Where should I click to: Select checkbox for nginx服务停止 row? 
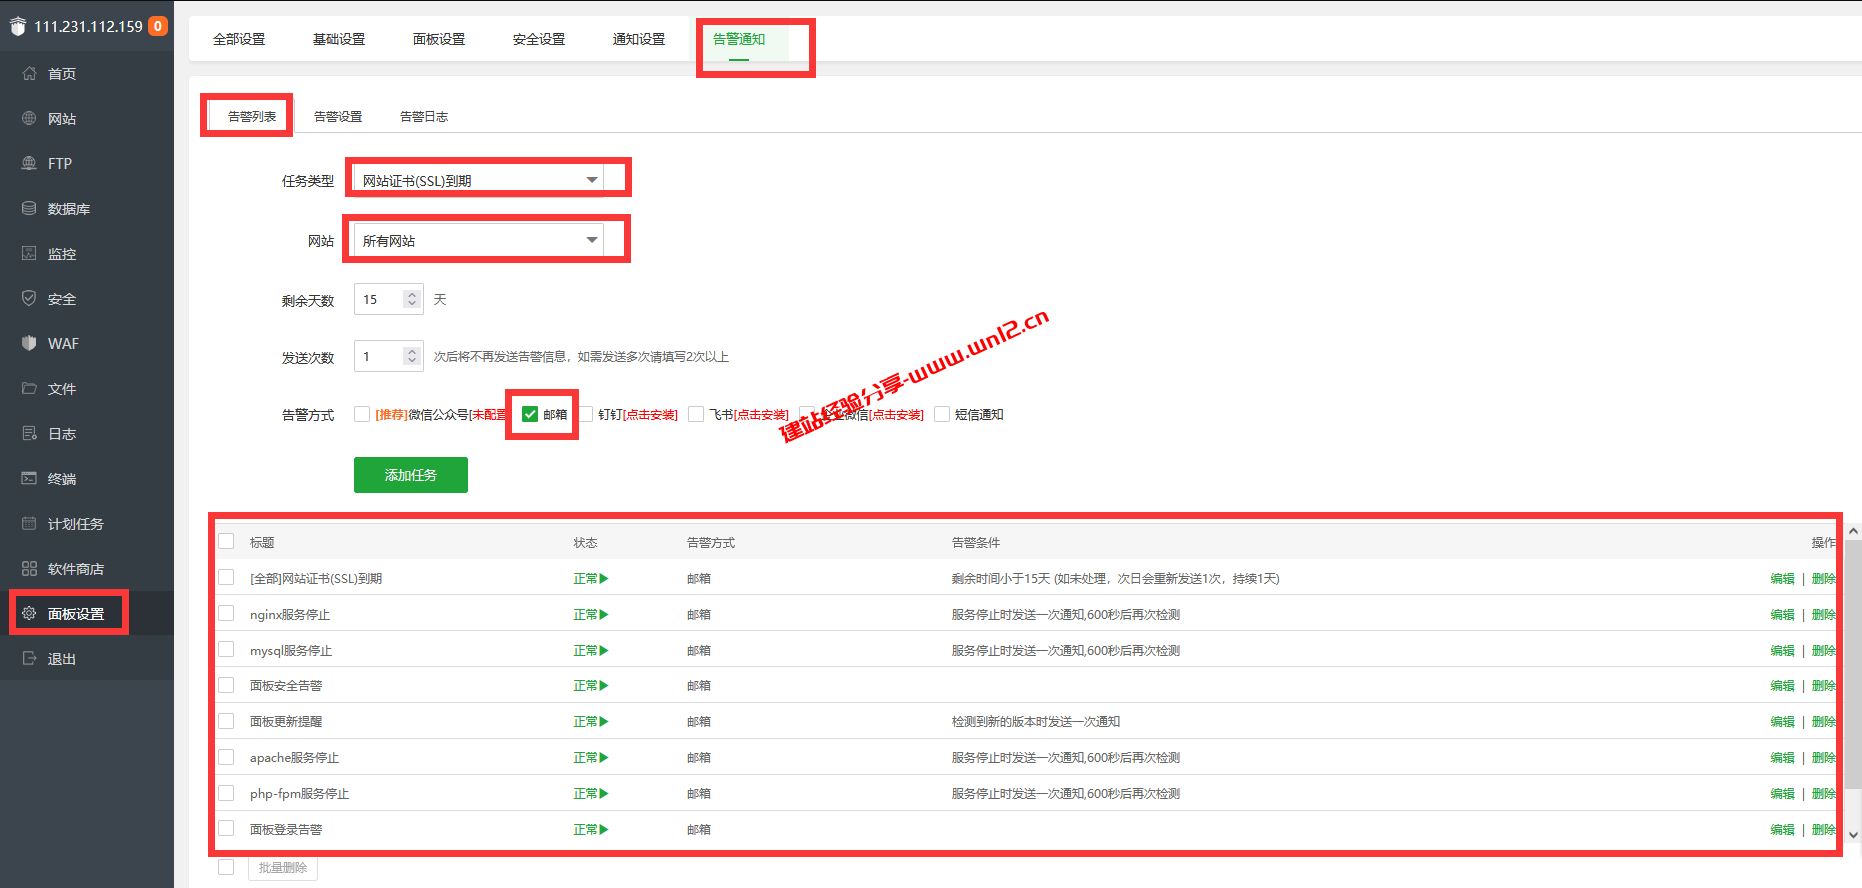226,613
